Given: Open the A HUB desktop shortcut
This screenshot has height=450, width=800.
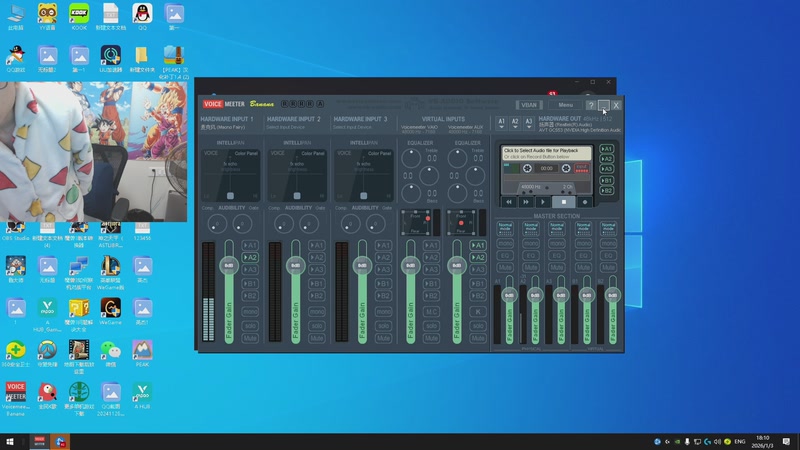Looking at the screenshot, I should (x=142, y=396).
